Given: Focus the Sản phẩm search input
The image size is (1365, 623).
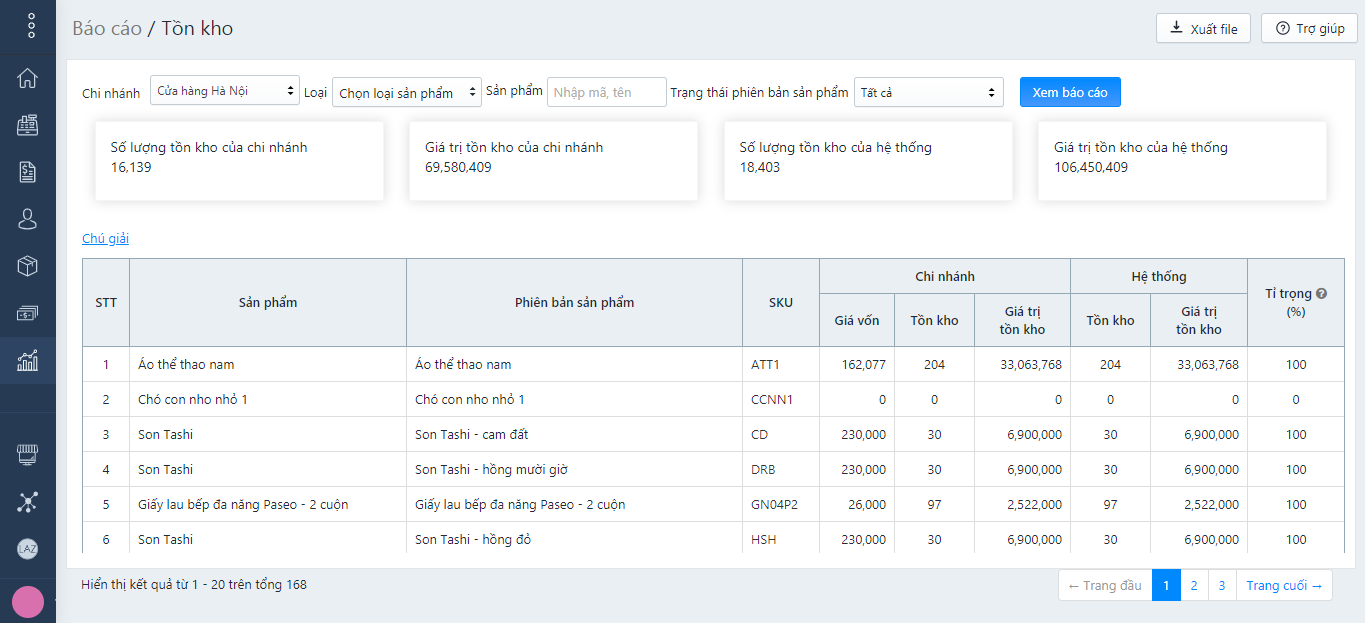Looking at the screenshot, I should pos(606,93).
